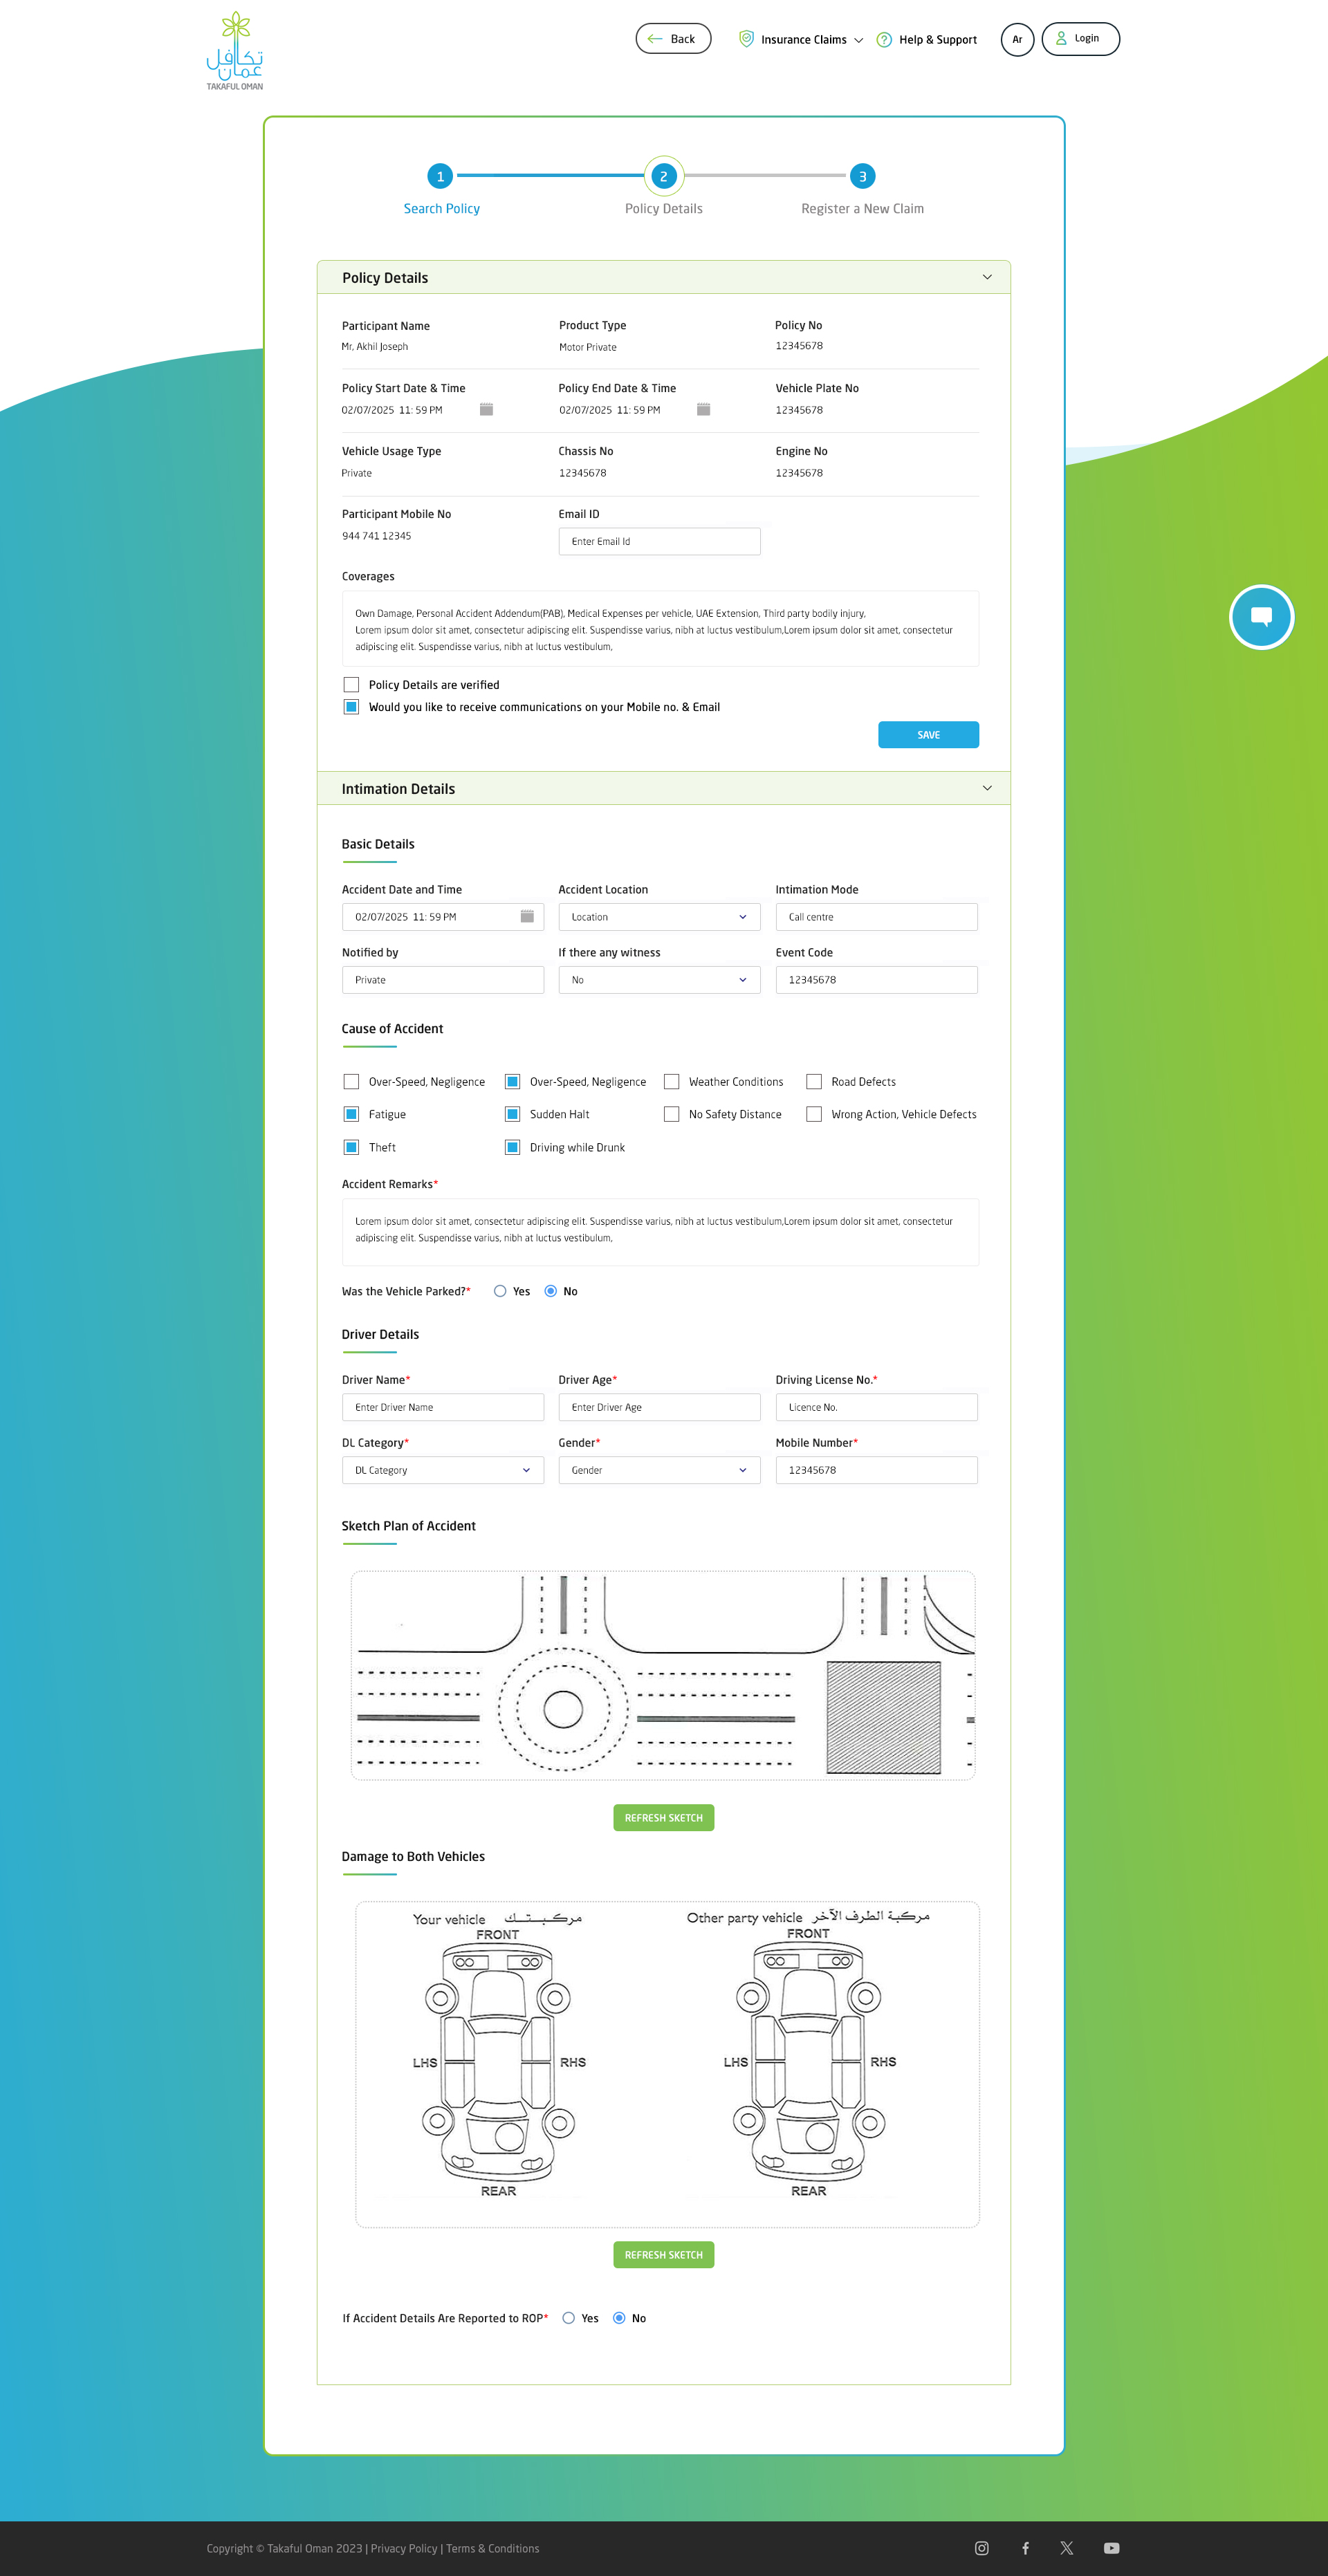Open the YouTube footer icon

coord(1111,2548)
